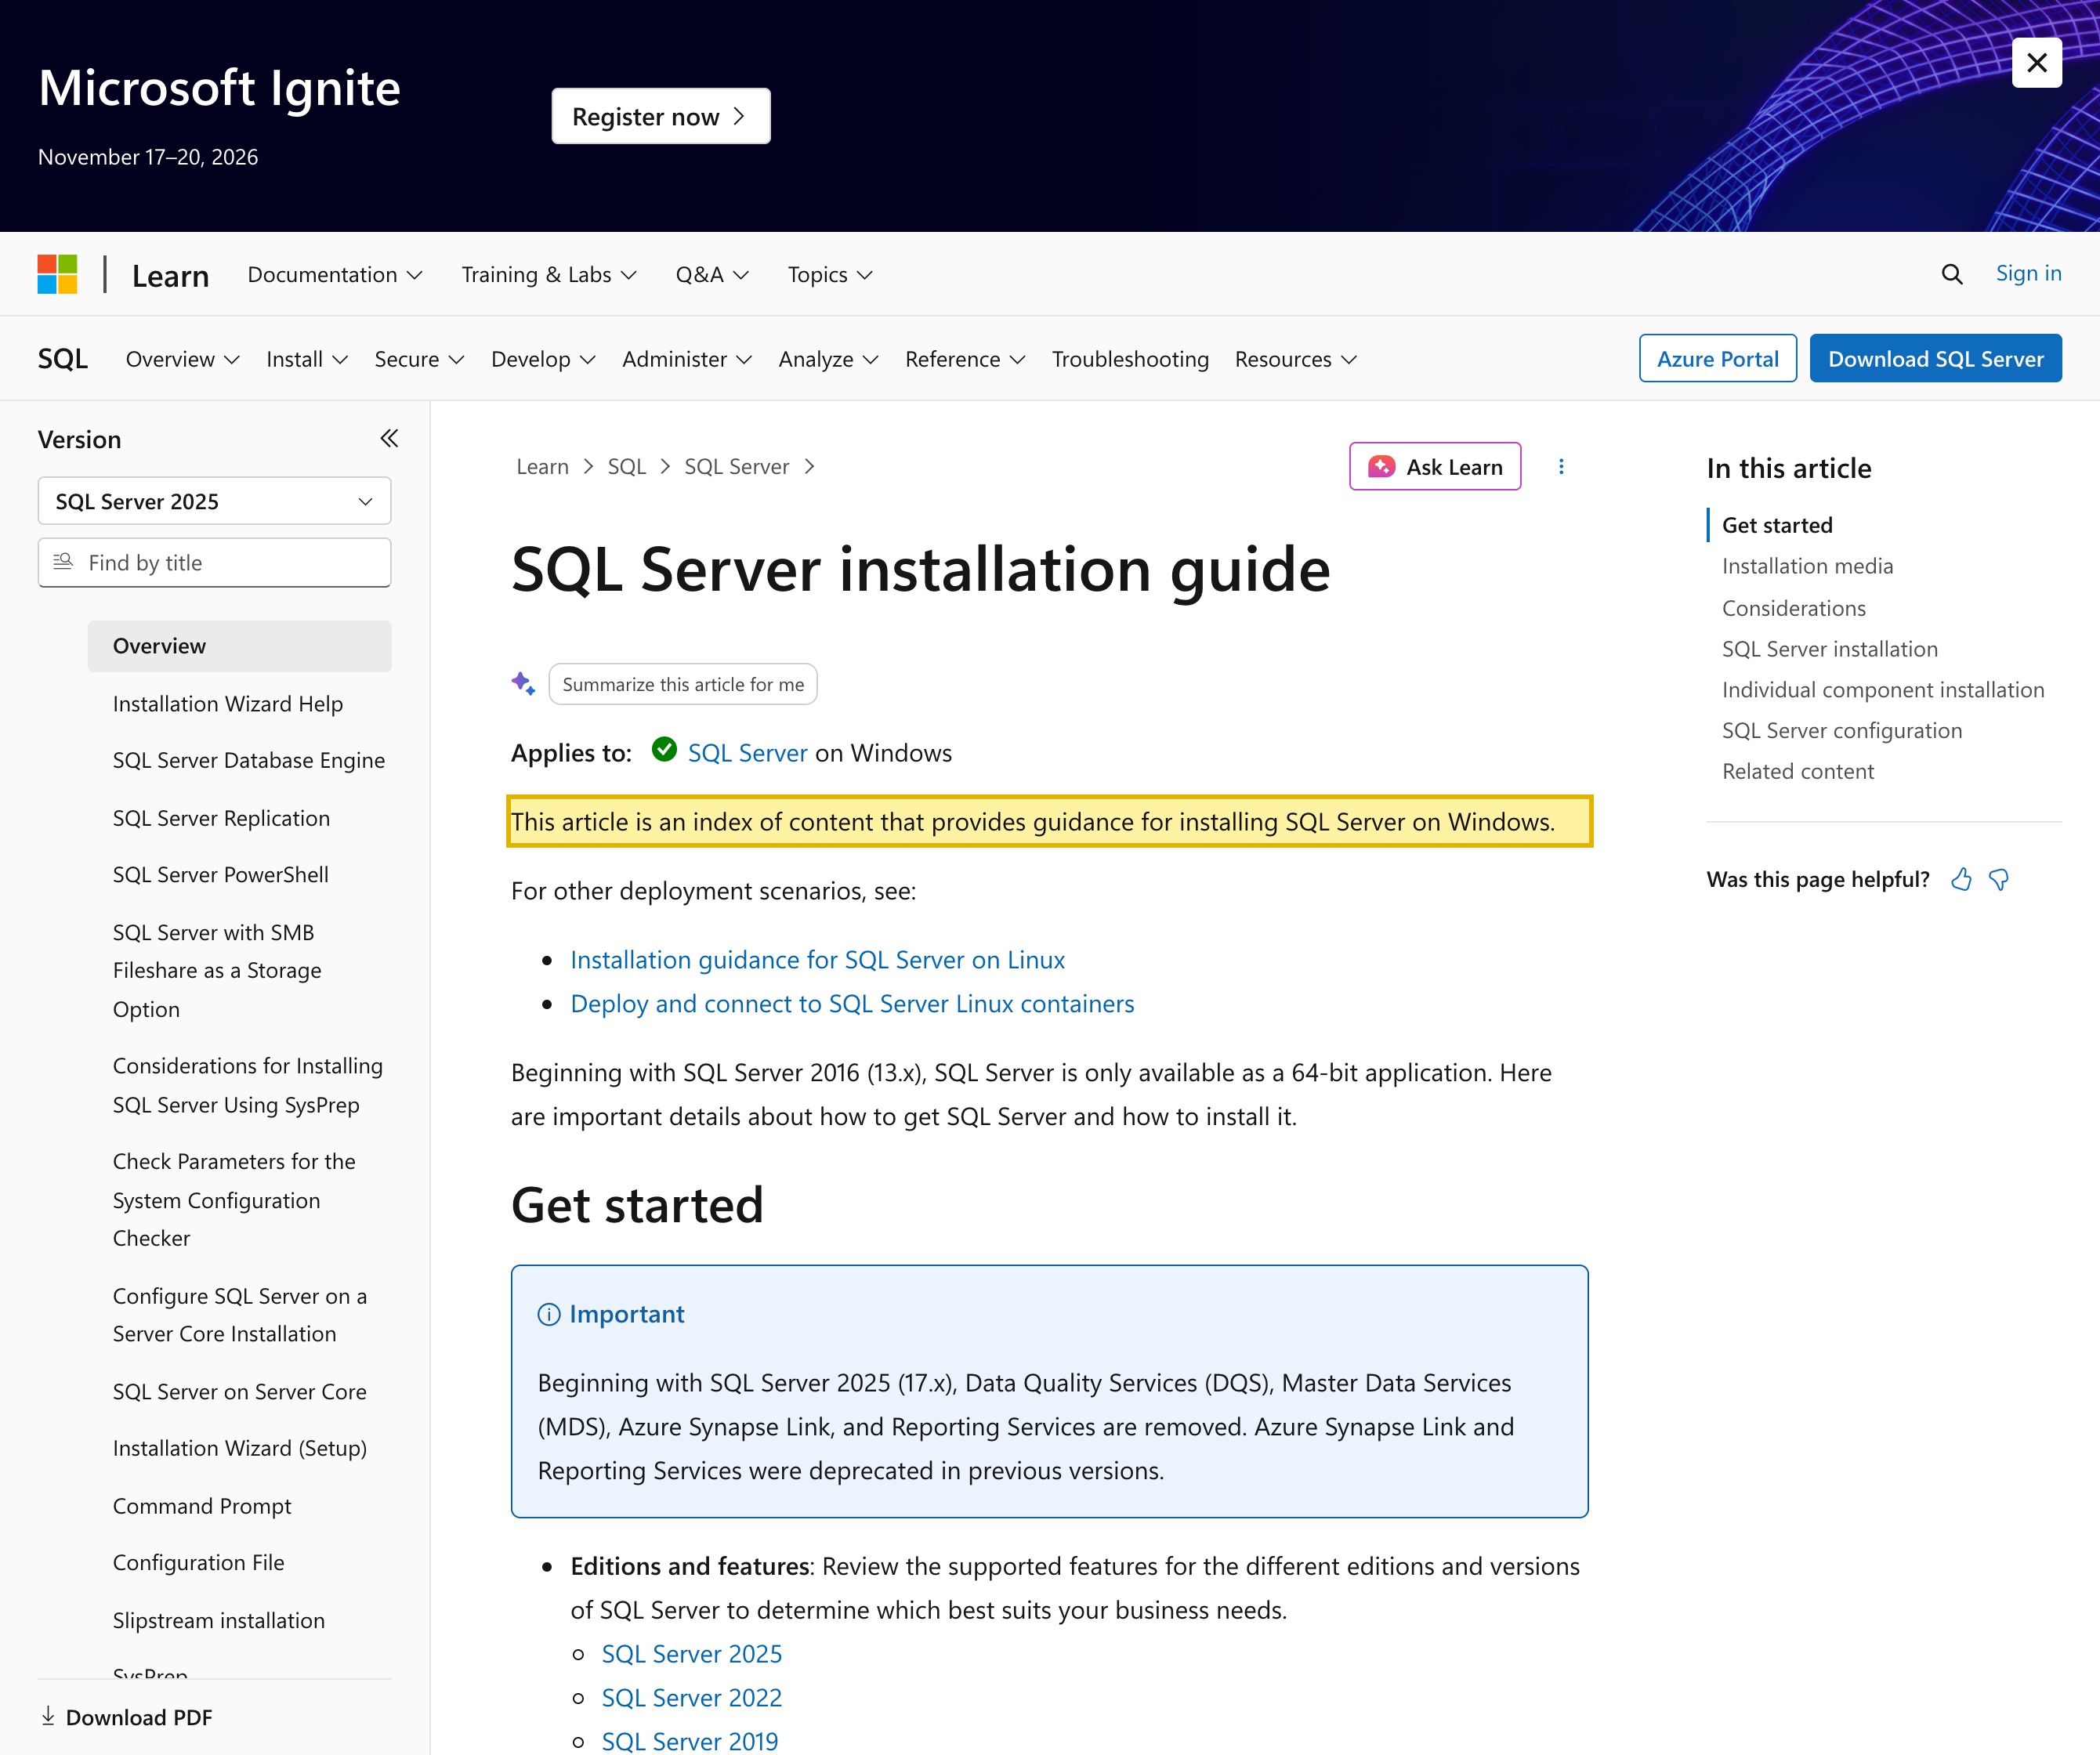The width and height of the screenshot is (2100, 1755).
Task: Focus the Find by title field
Action: (214, 562)
